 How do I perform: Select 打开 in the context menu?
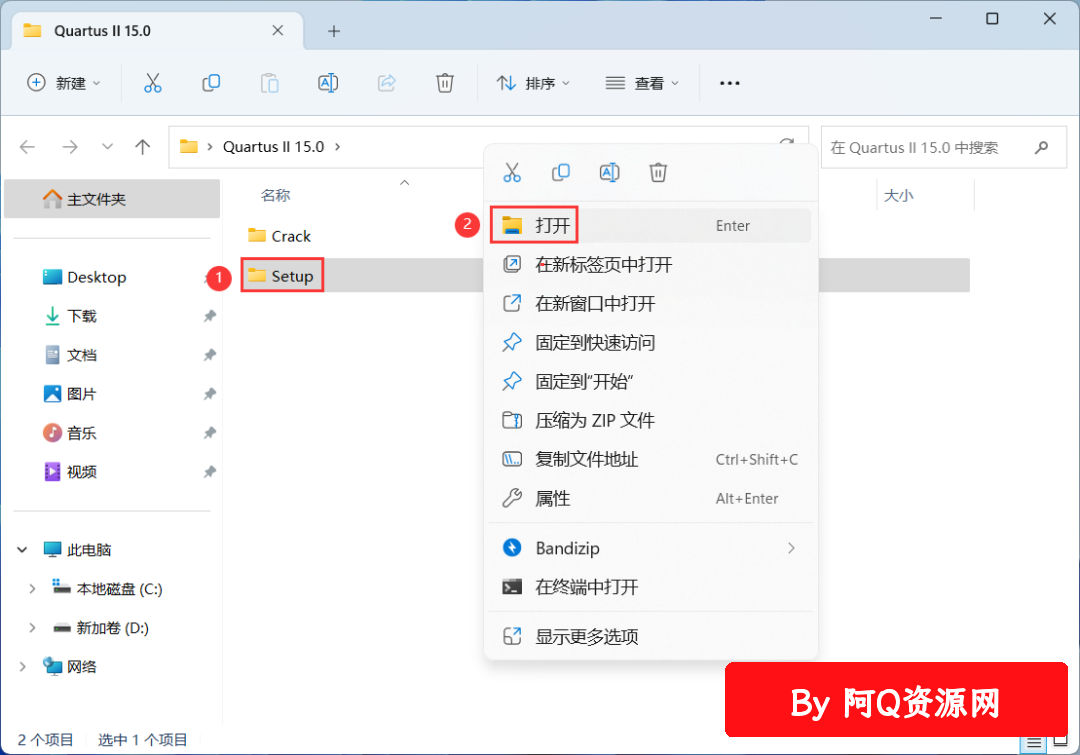(650, 225)
